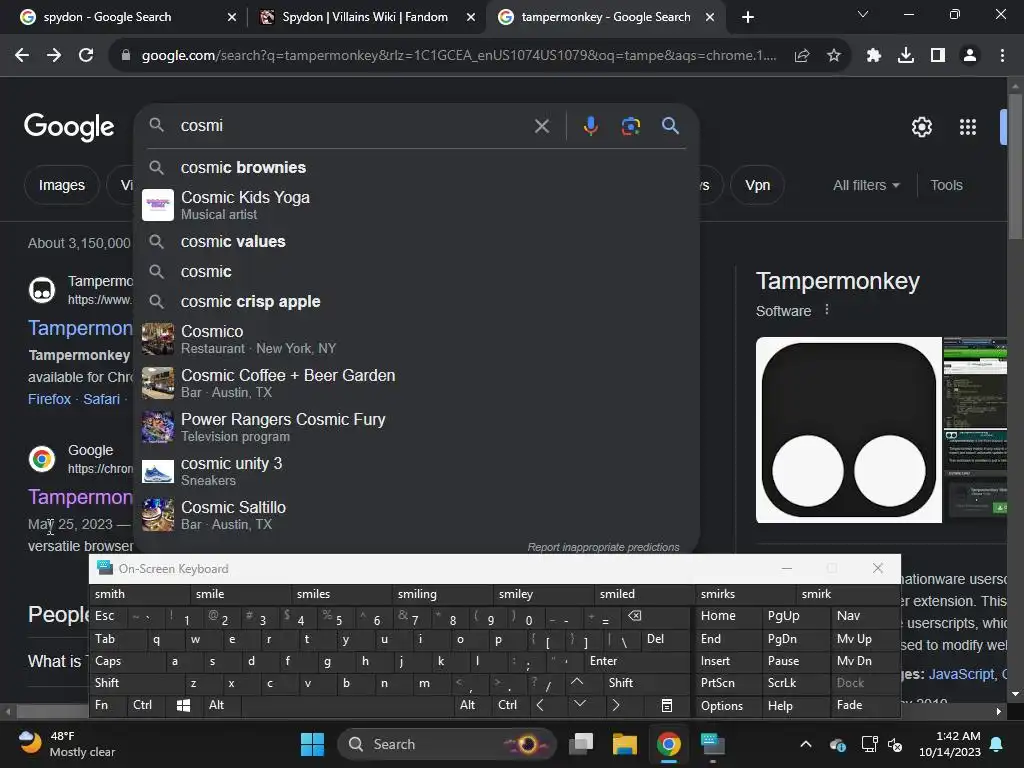Share this page from the address bar
This screenshot has width=1024, height=768.
[802, 56]
